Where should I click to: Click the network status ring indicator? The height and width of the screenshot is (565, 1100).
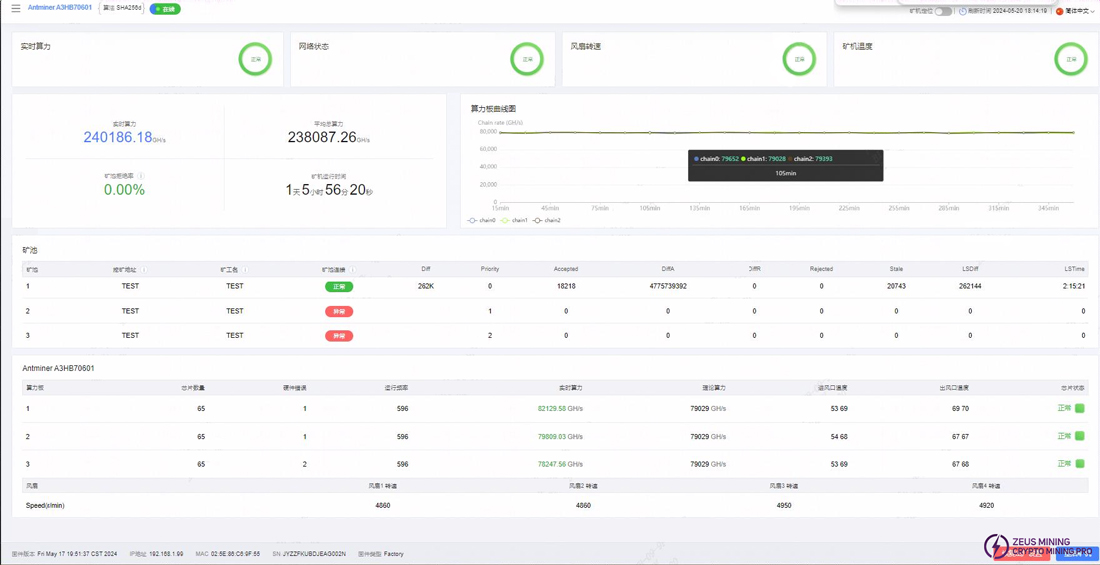tap(527, 59)
